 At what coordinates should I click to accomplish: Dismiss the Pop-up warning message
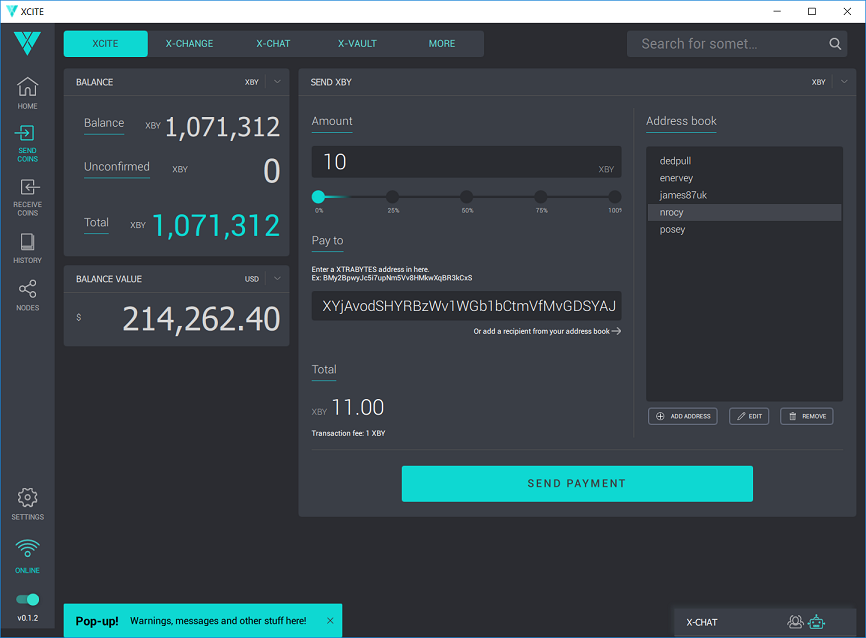330,621
